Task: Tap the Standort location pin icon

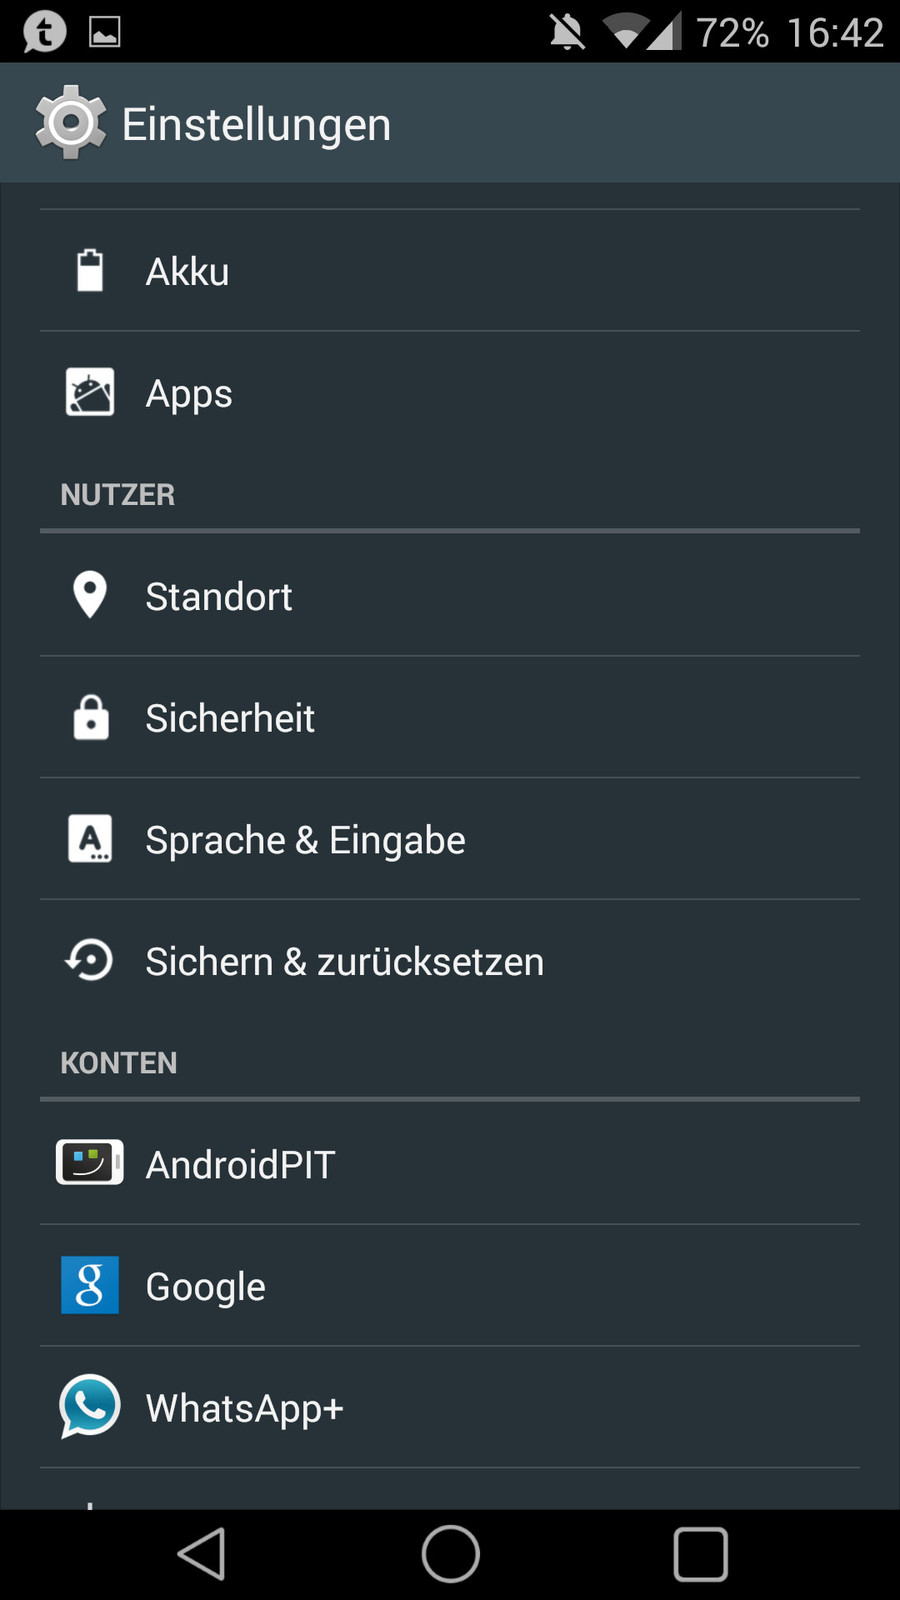Action: (90, 595)
